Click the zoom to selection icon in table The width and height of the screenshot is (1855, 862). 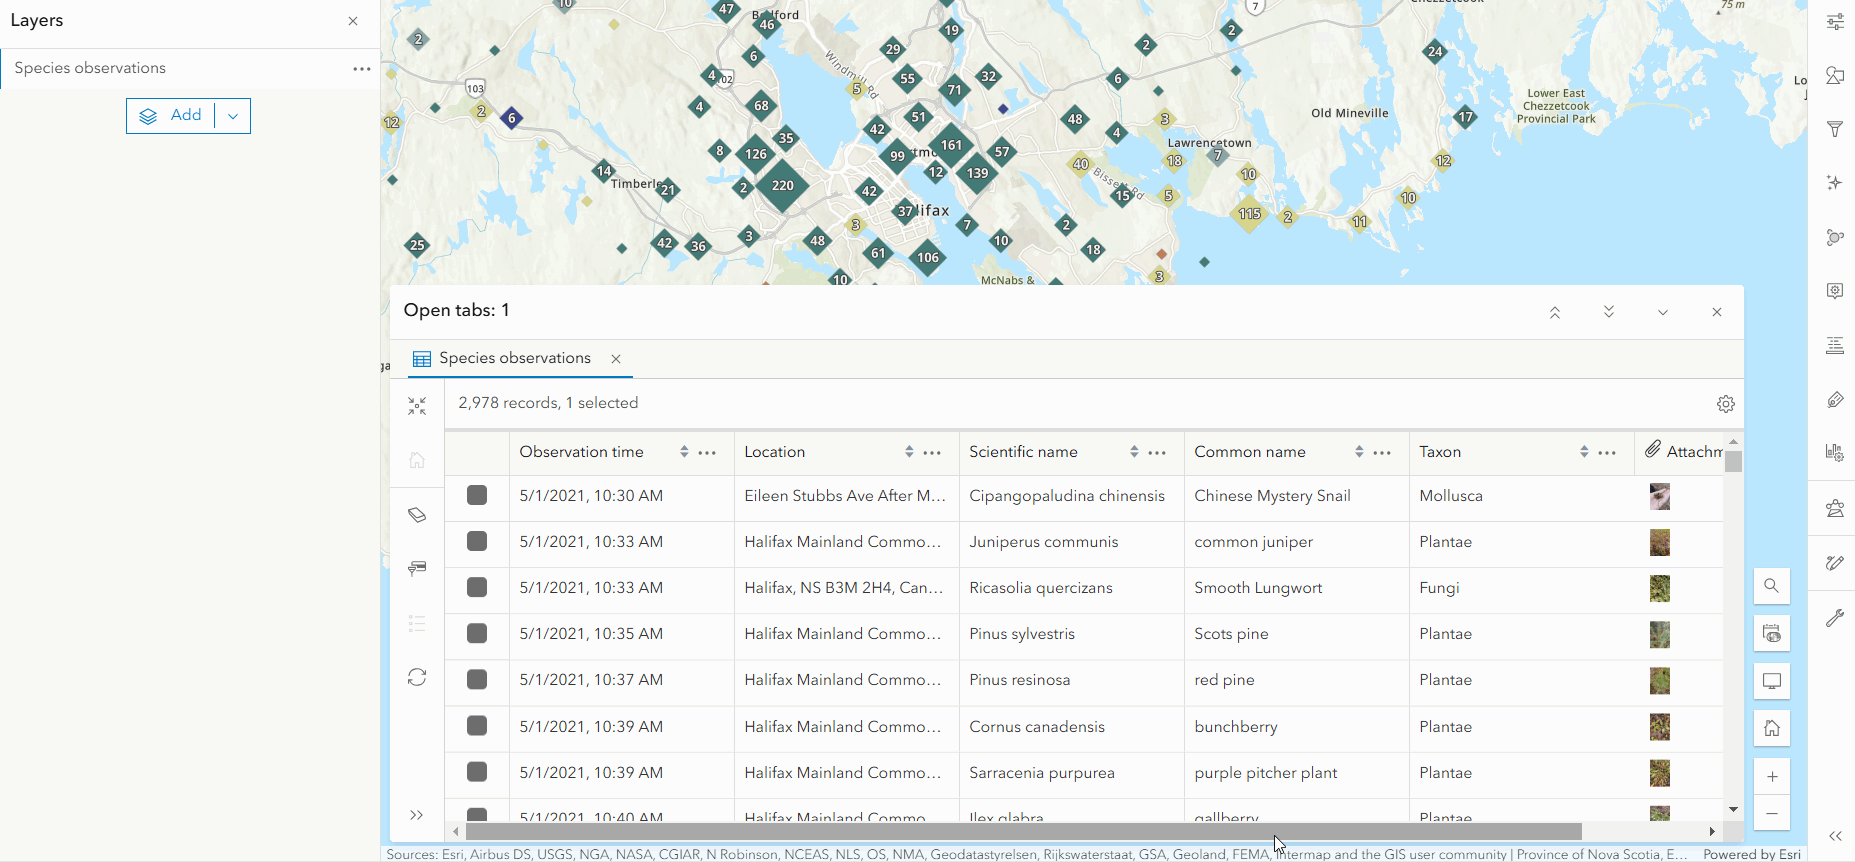coord(417,406)
